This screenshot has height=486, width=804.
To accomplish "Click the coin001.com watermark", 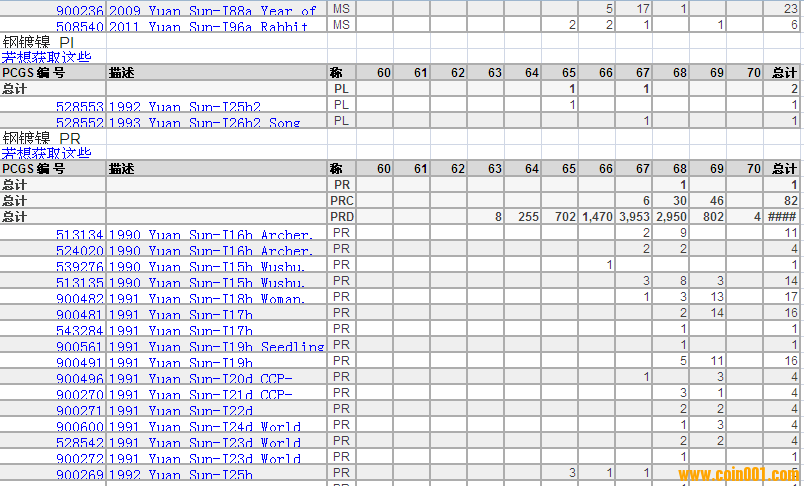I will coord(742,474).
